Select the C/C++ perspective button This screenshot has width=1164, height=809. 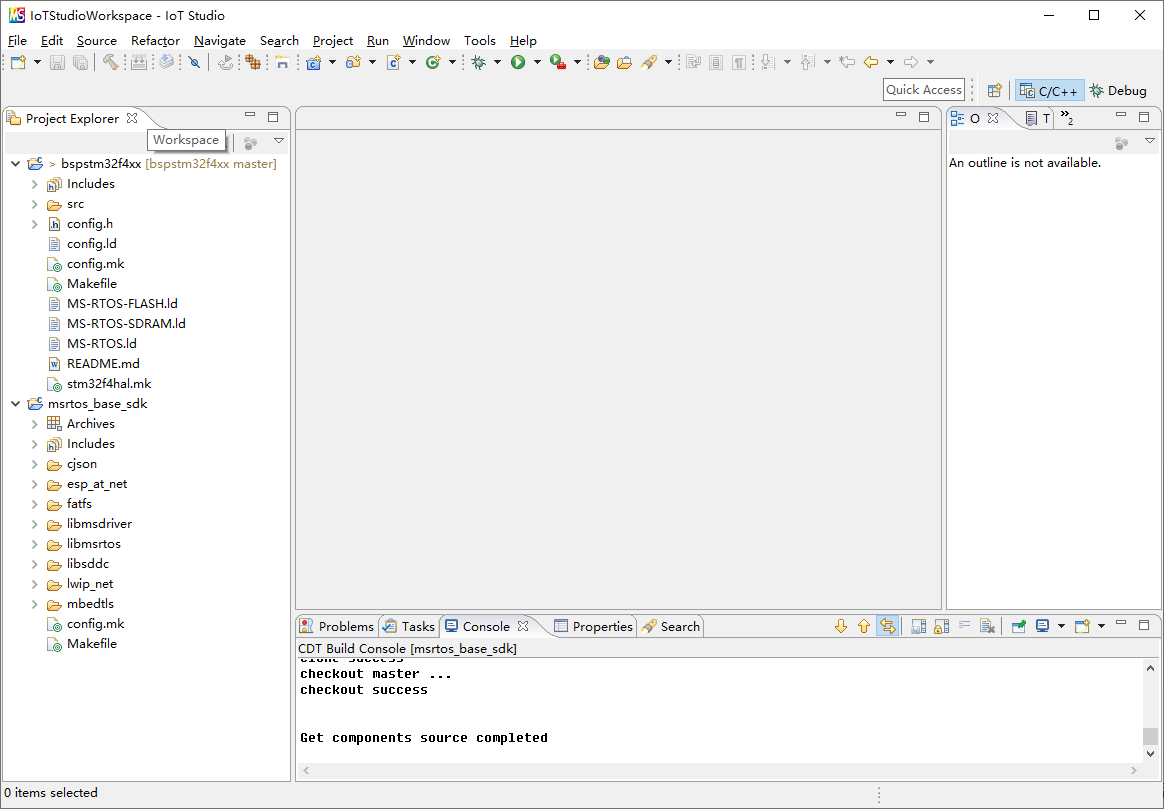1050,91
